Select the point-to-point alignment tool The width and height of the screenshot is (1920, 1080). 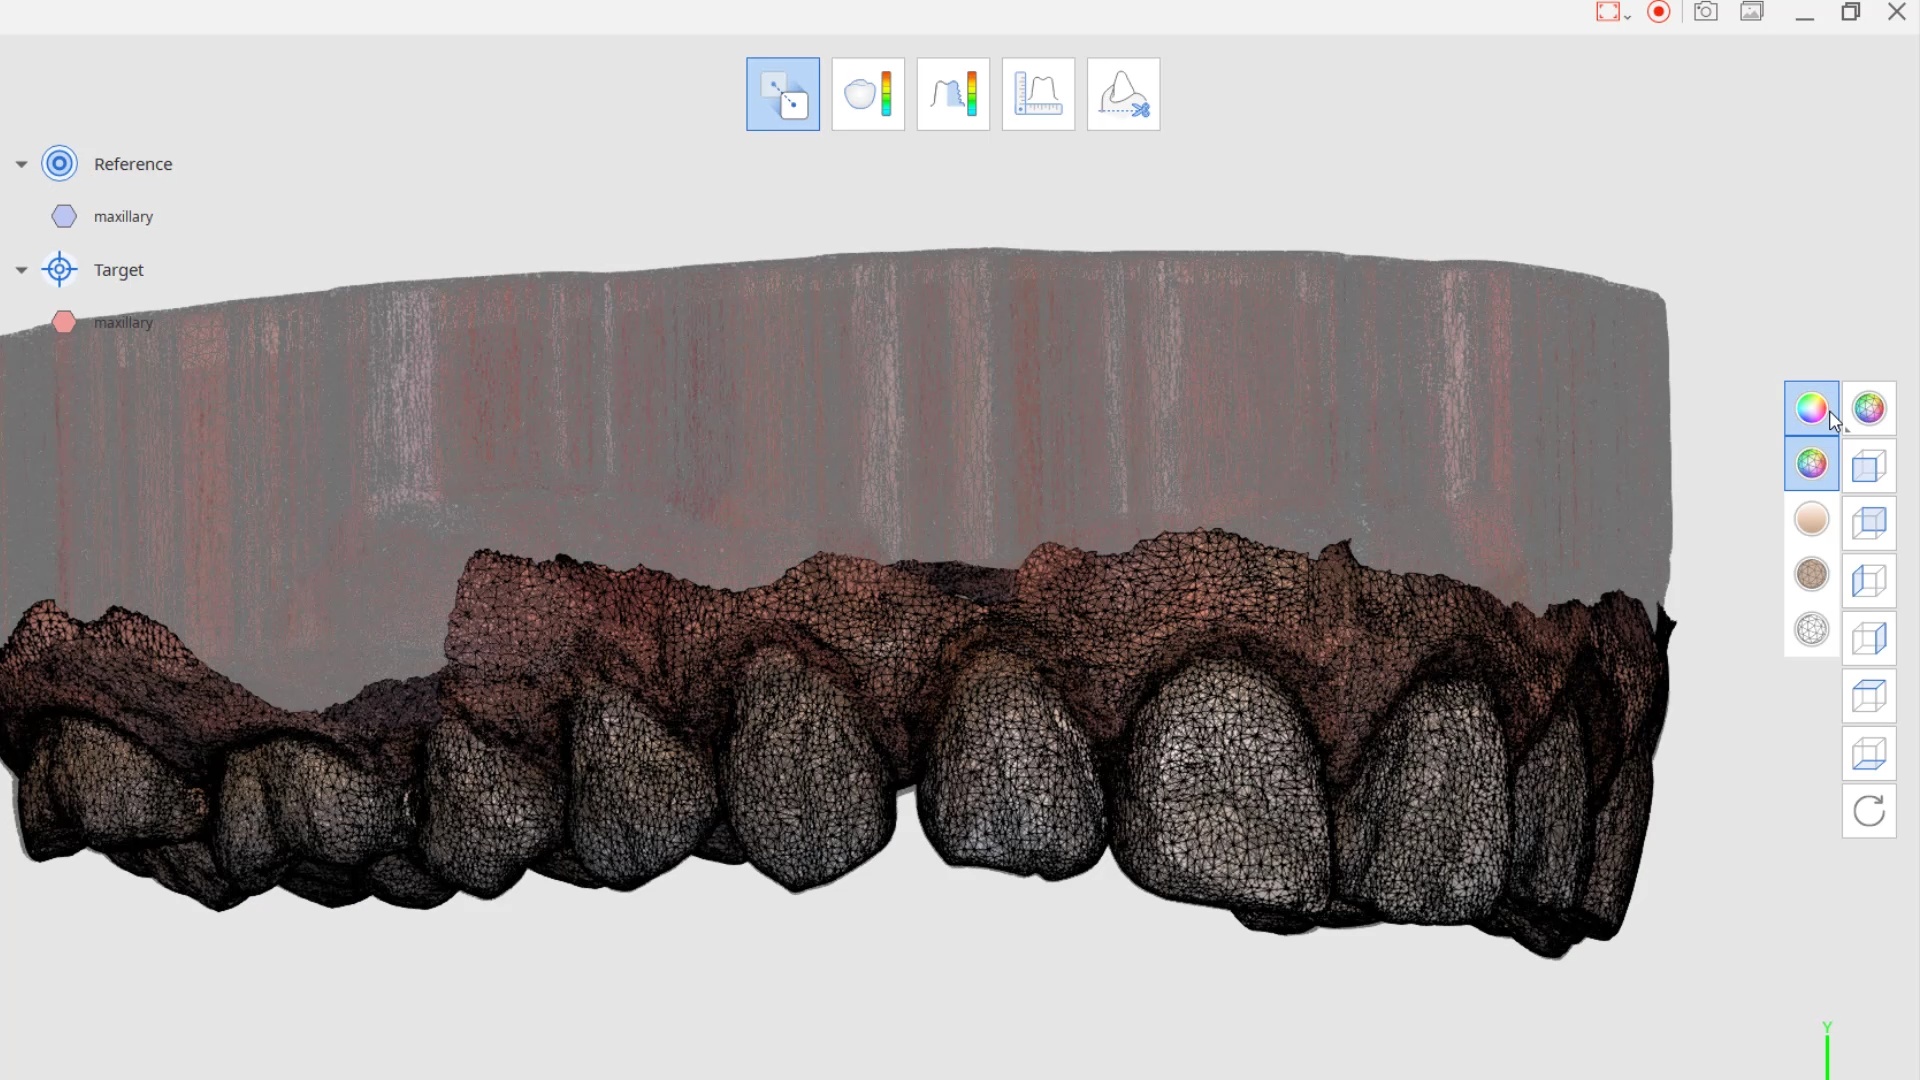tap(783, 94)
